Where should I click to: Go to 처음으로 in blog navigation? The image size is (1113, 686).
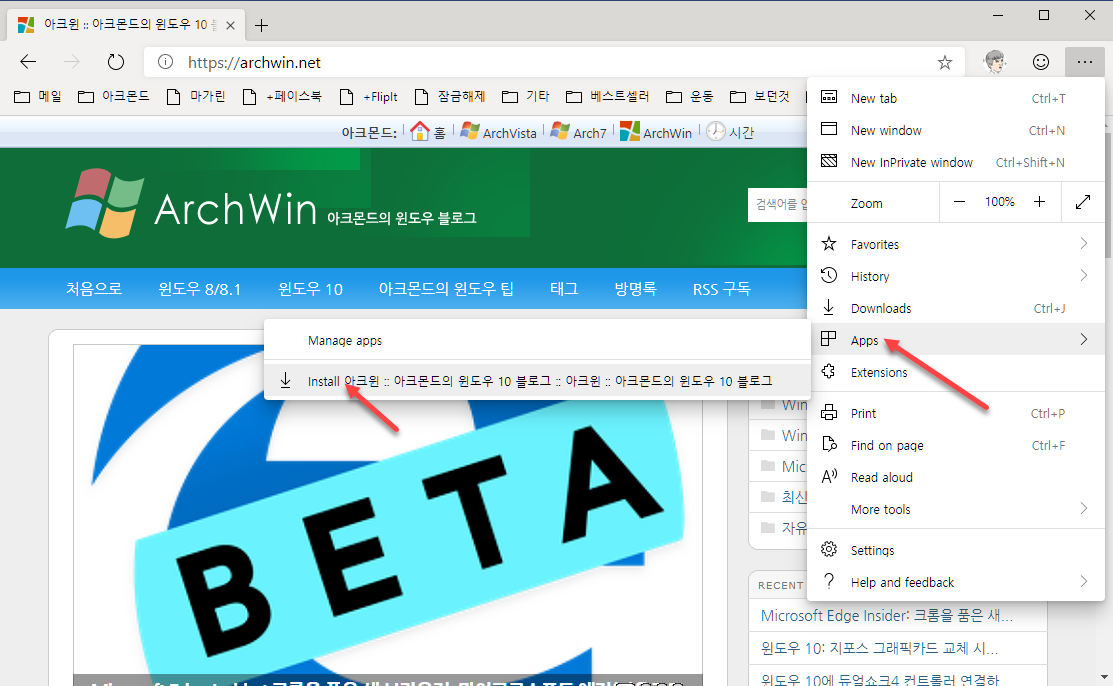[x=94, y=288]
